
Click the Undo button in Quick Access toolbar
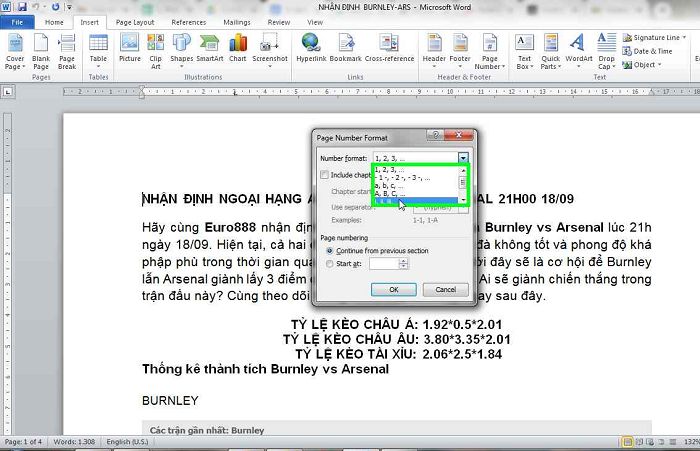(x=36, y=7)
